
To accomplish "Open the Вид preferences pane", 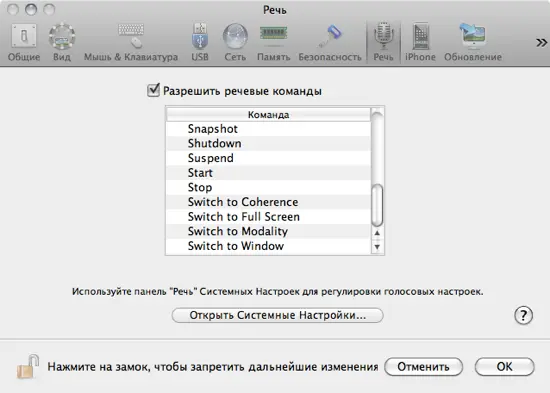I will [x=62, y=42].
